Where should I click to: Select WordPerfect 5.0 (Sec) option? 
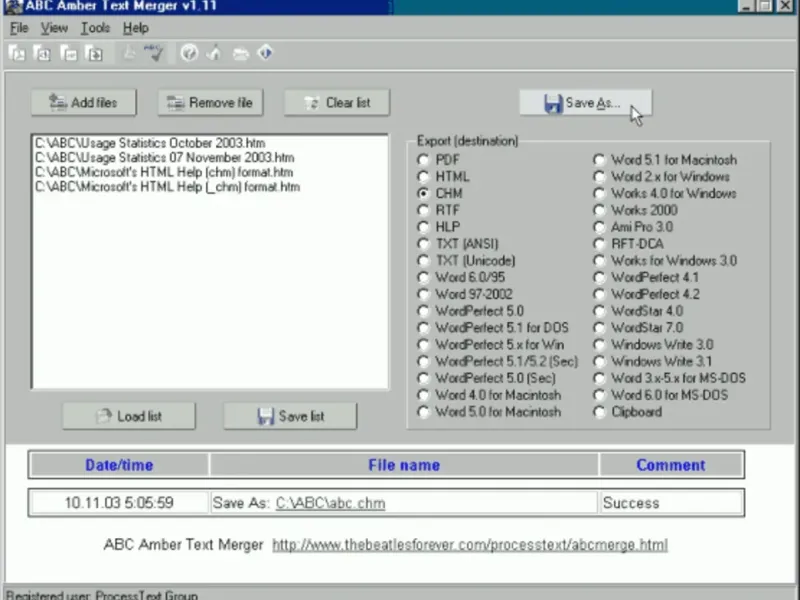tap(486, 378)
